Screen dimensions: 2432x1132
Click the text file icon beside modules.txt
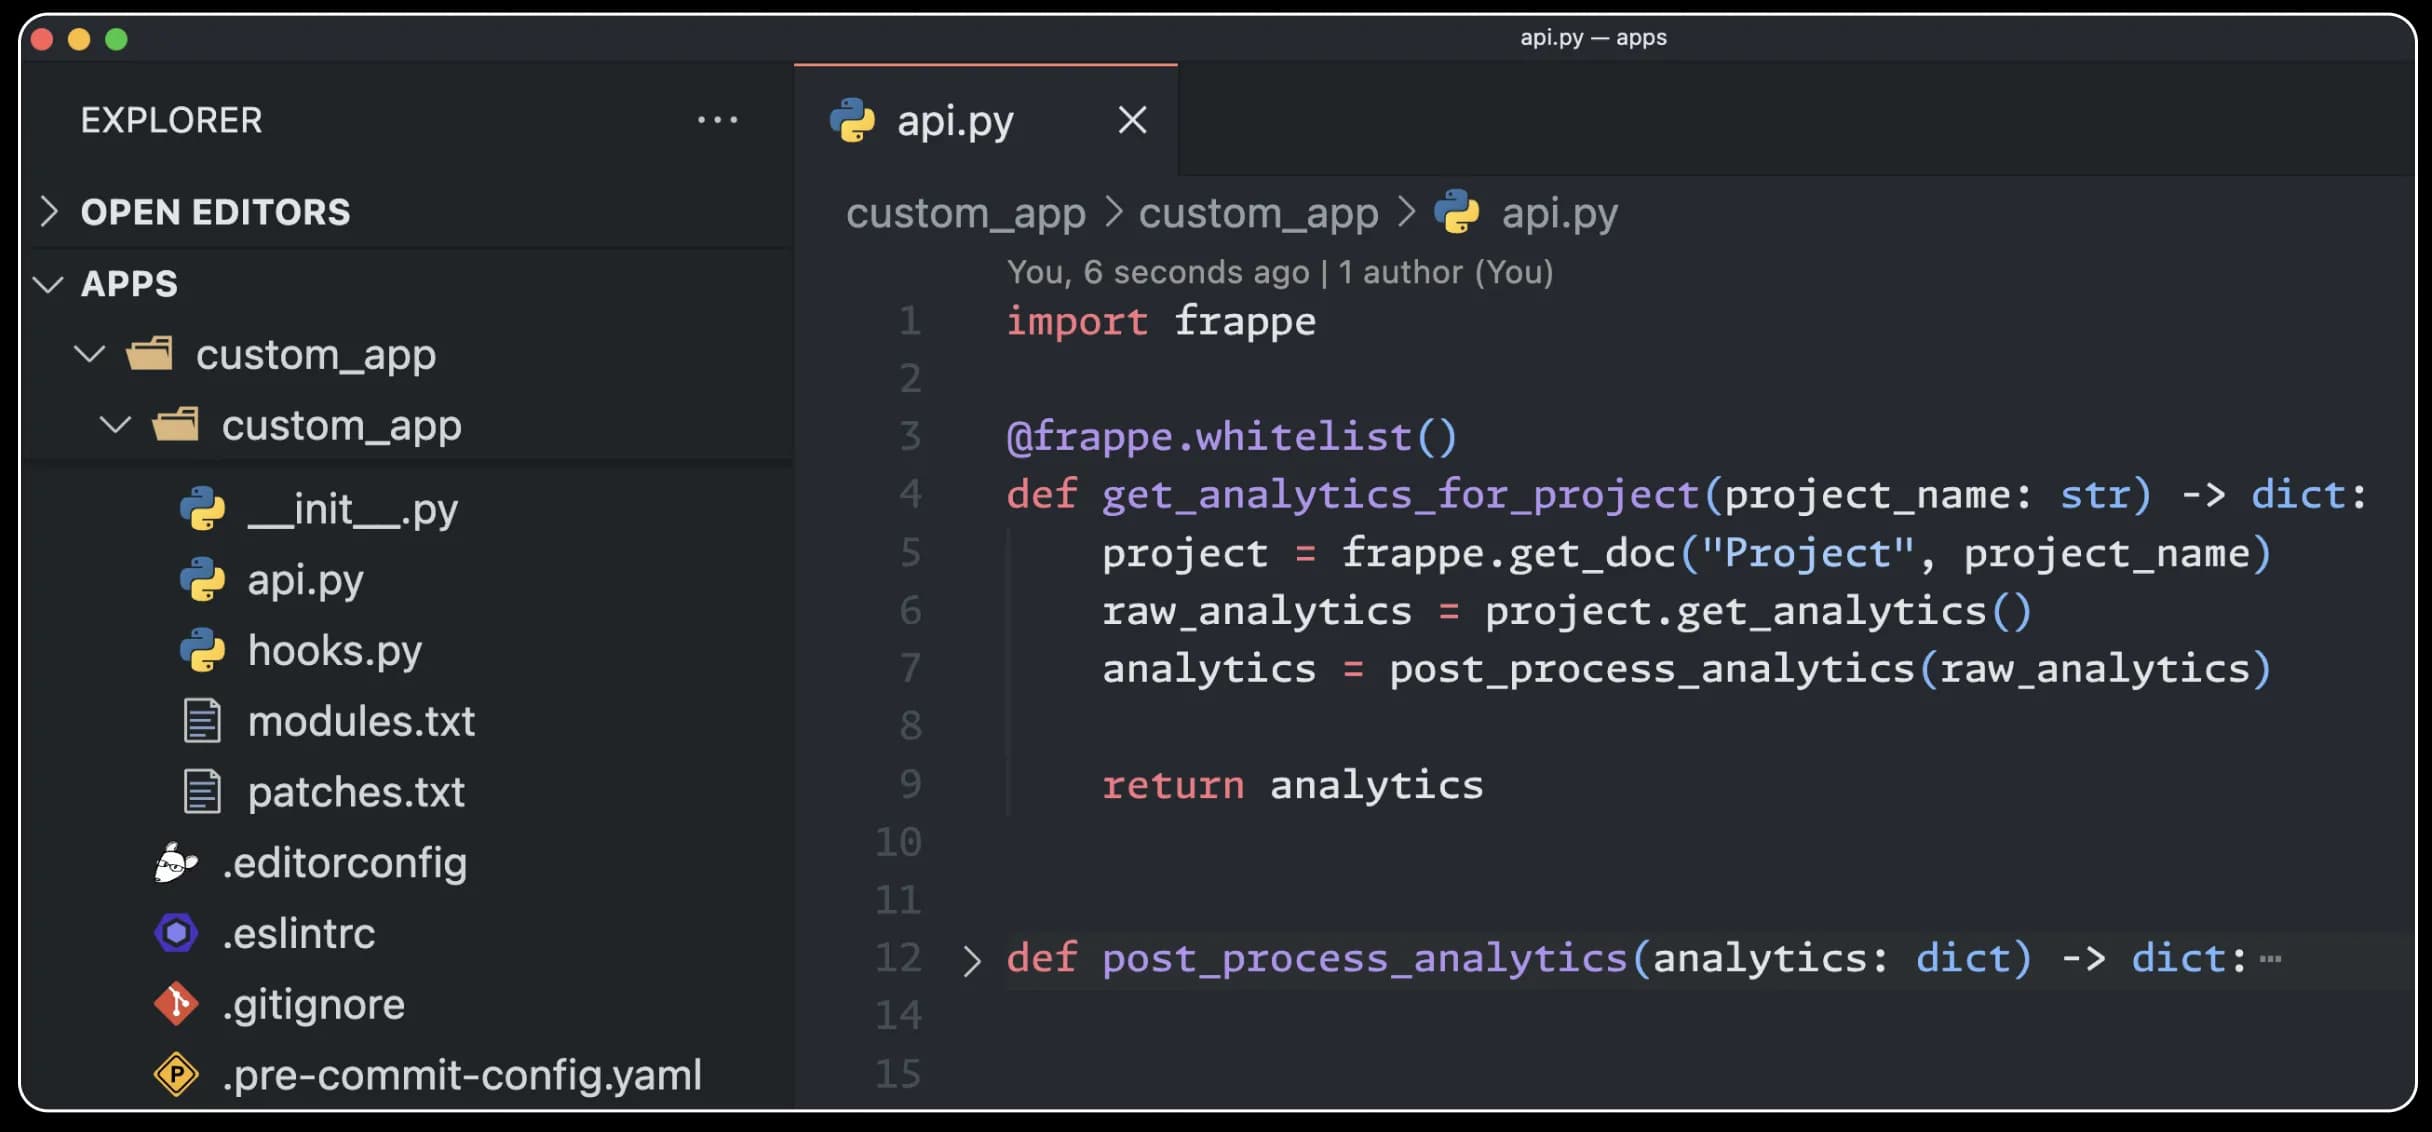(202, 720)
